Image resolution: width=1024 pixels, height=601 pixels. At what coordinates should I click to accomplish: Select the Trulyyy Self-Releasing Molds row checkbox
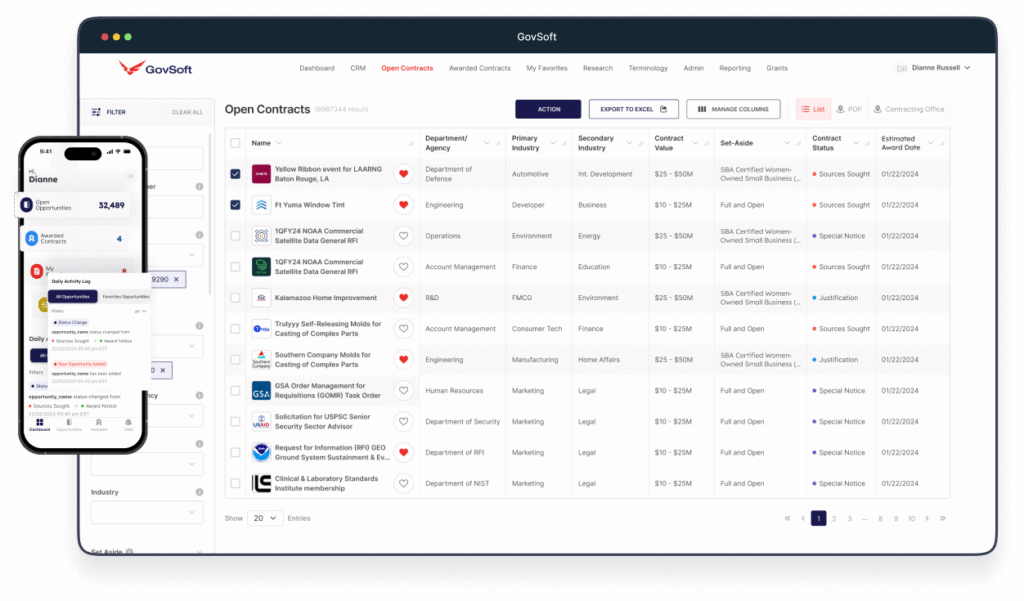click(x=235, y=329)
